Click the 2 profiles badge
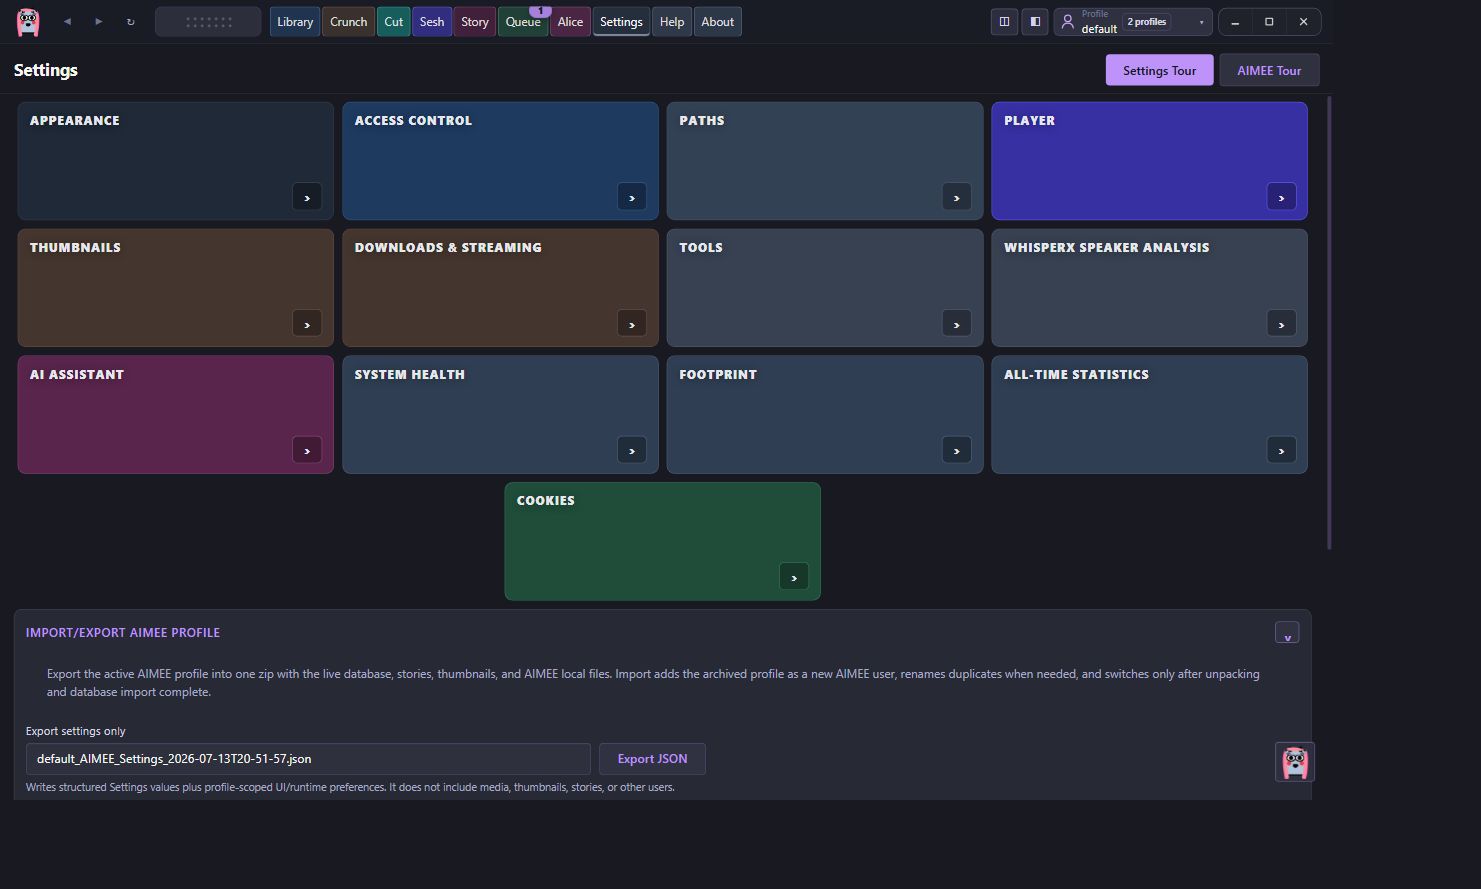 pyautogui.click(x=1147, y=21)
